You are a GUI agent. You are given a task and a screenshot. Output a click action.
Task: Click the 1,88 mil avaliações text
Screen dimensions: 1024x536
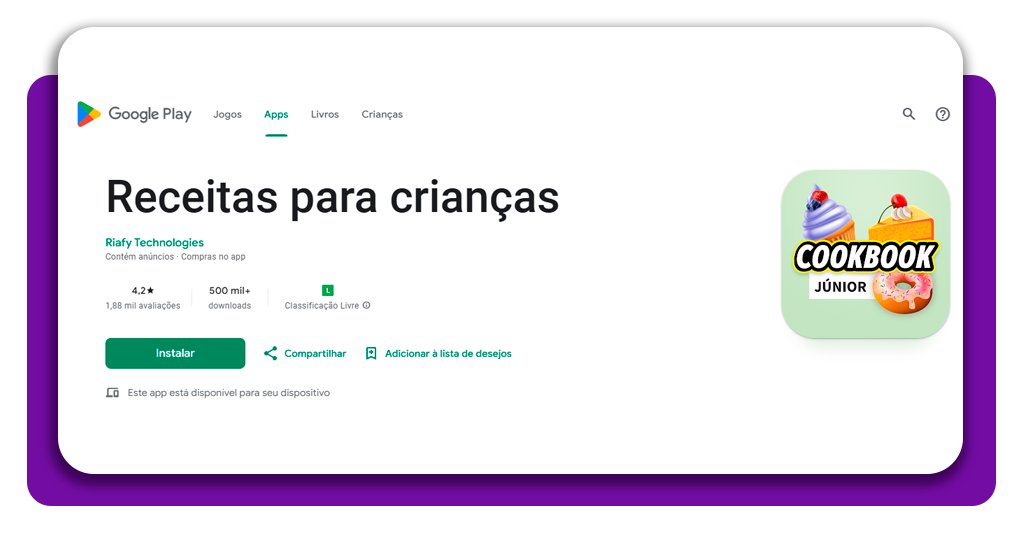143,306
